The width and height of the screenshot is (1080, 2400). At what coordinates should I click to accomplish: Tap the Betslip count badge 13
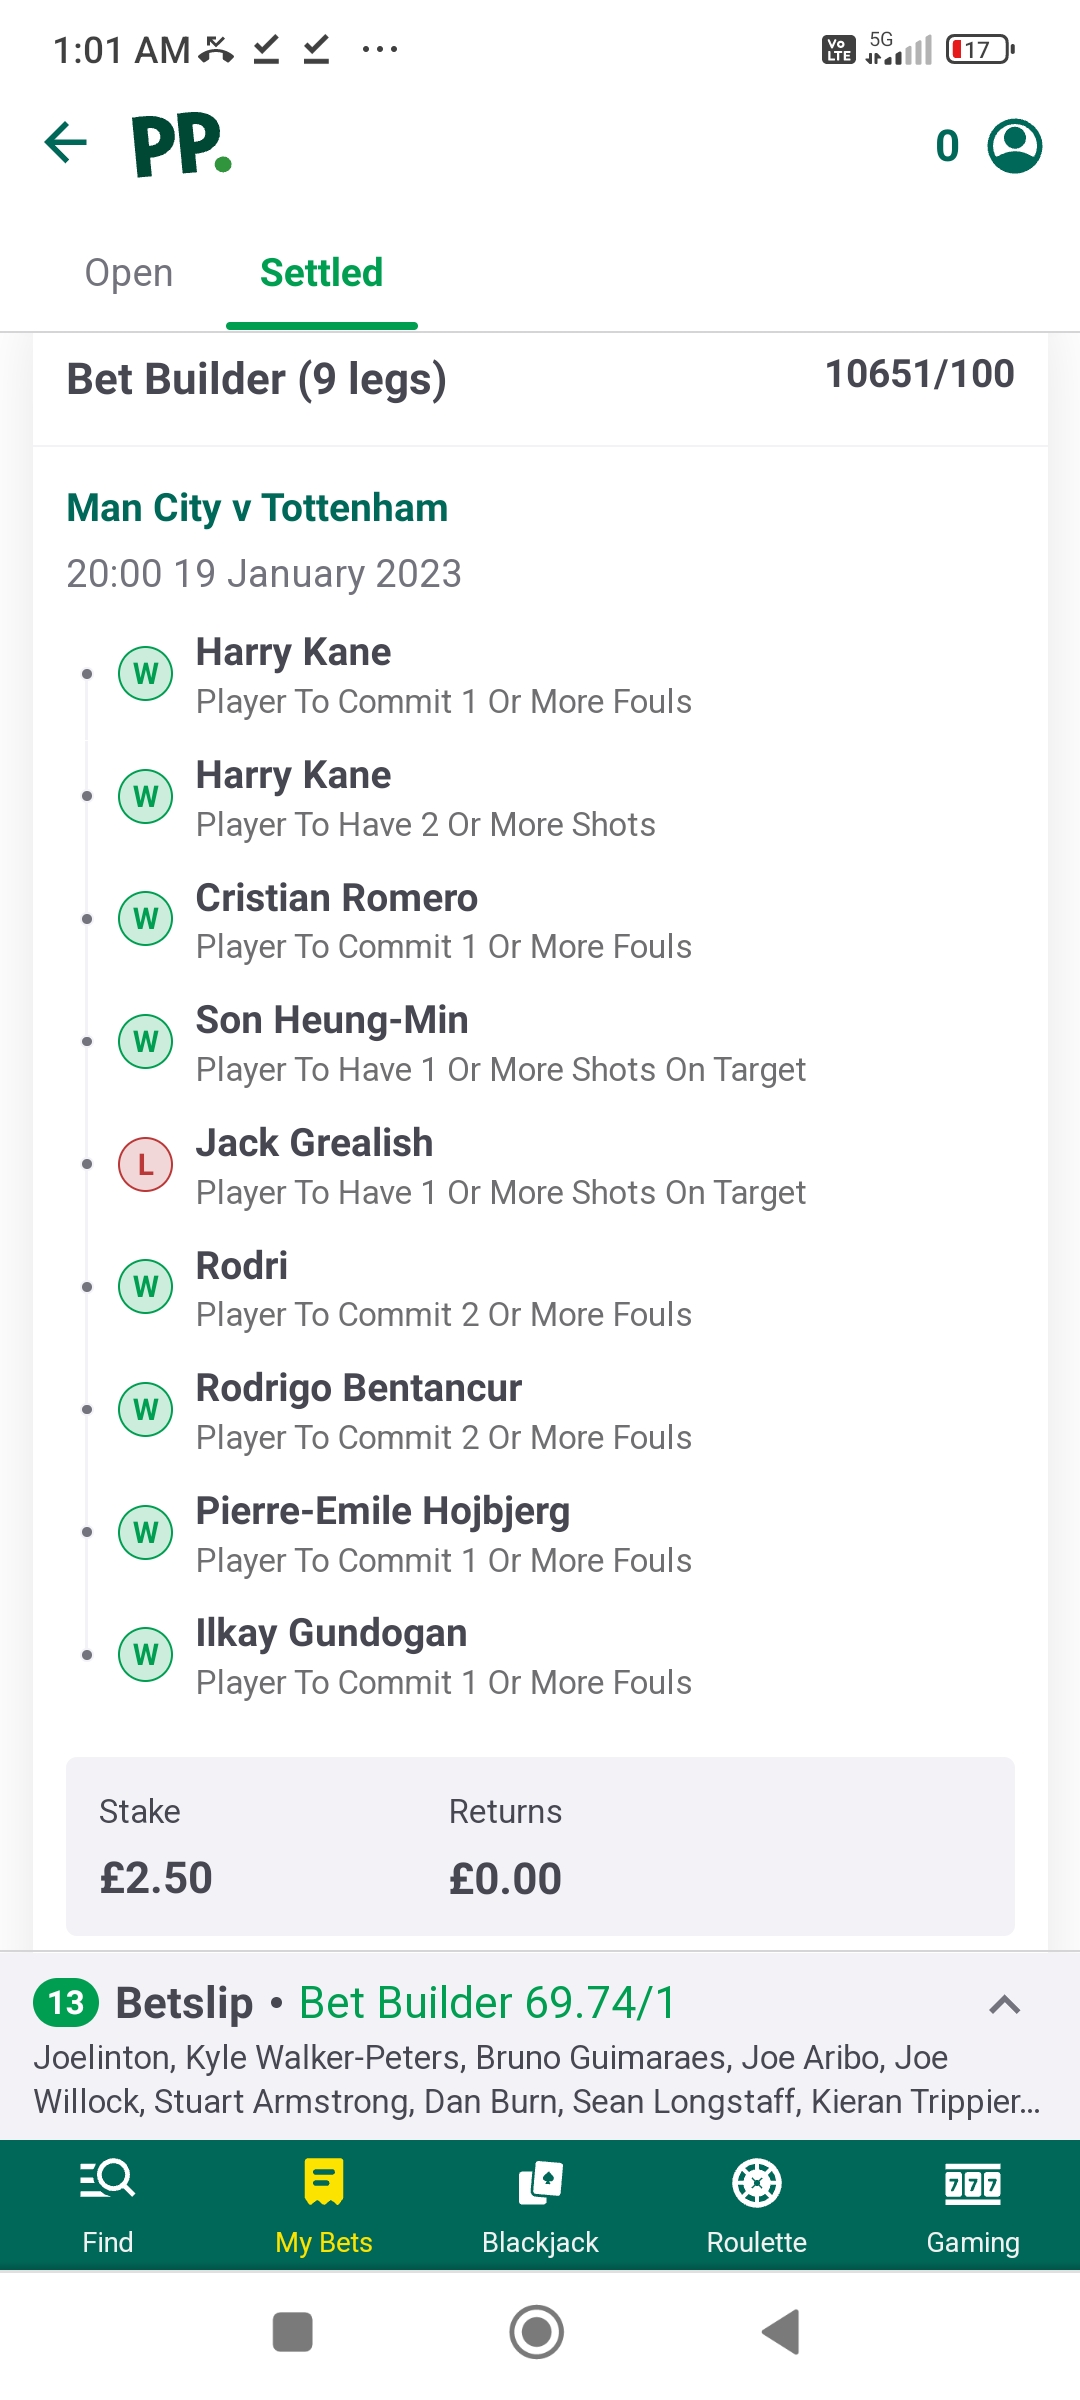coord(66,2003)
